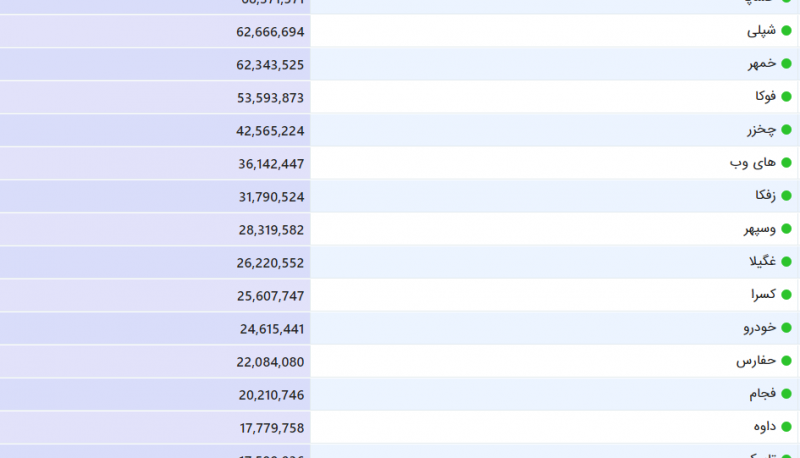Select the symbol name خمهر
800x458 pixels.
point(762,64)
